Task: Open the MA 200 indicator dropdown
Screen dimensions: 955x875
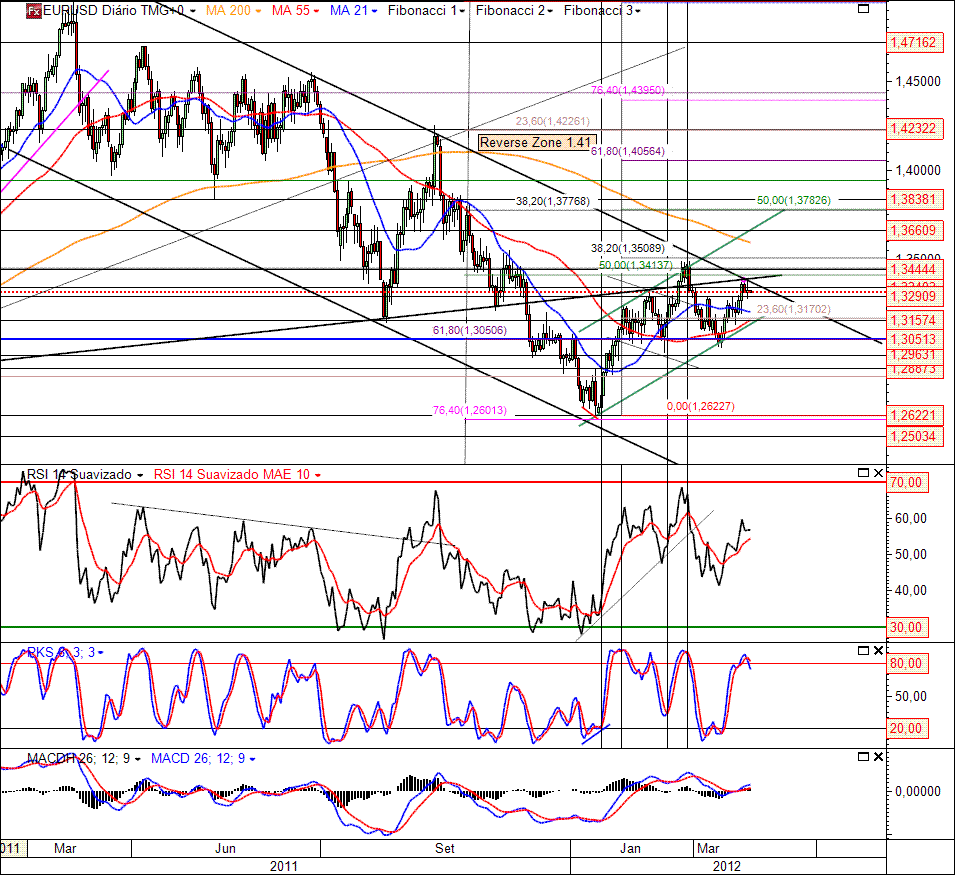Action: tap(258, 11)
